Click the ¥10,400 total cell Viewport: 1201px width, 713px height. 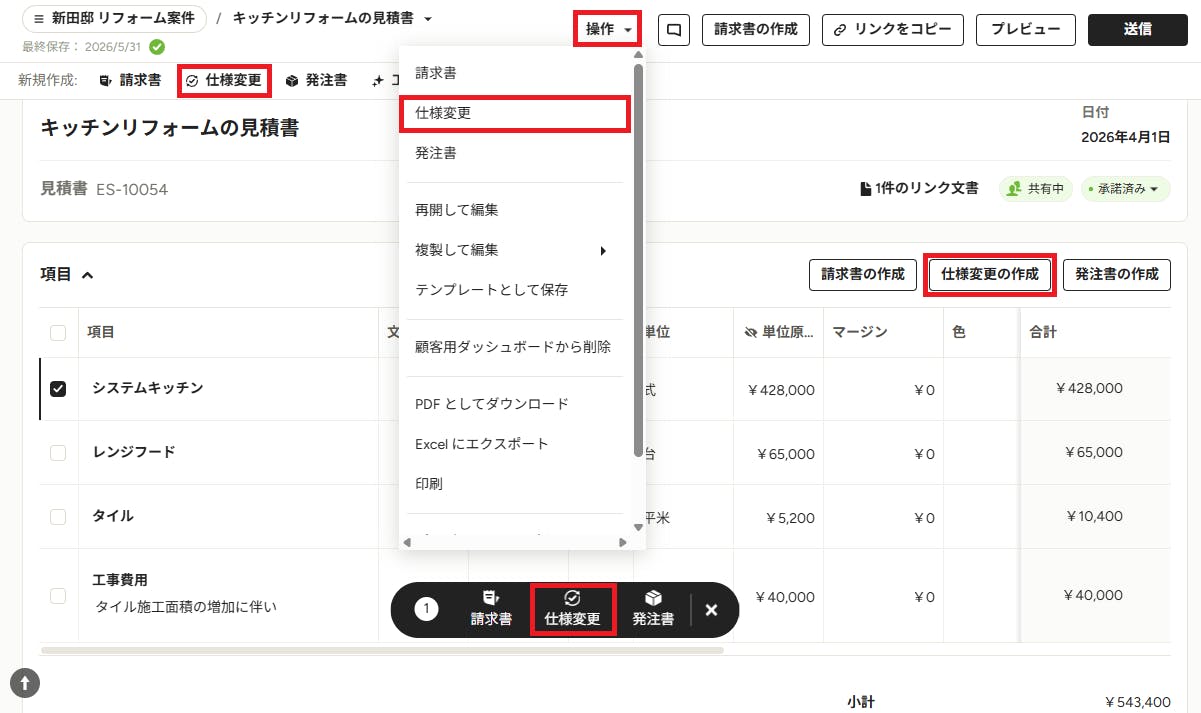pyautogui.click(x=1093, y=517)
